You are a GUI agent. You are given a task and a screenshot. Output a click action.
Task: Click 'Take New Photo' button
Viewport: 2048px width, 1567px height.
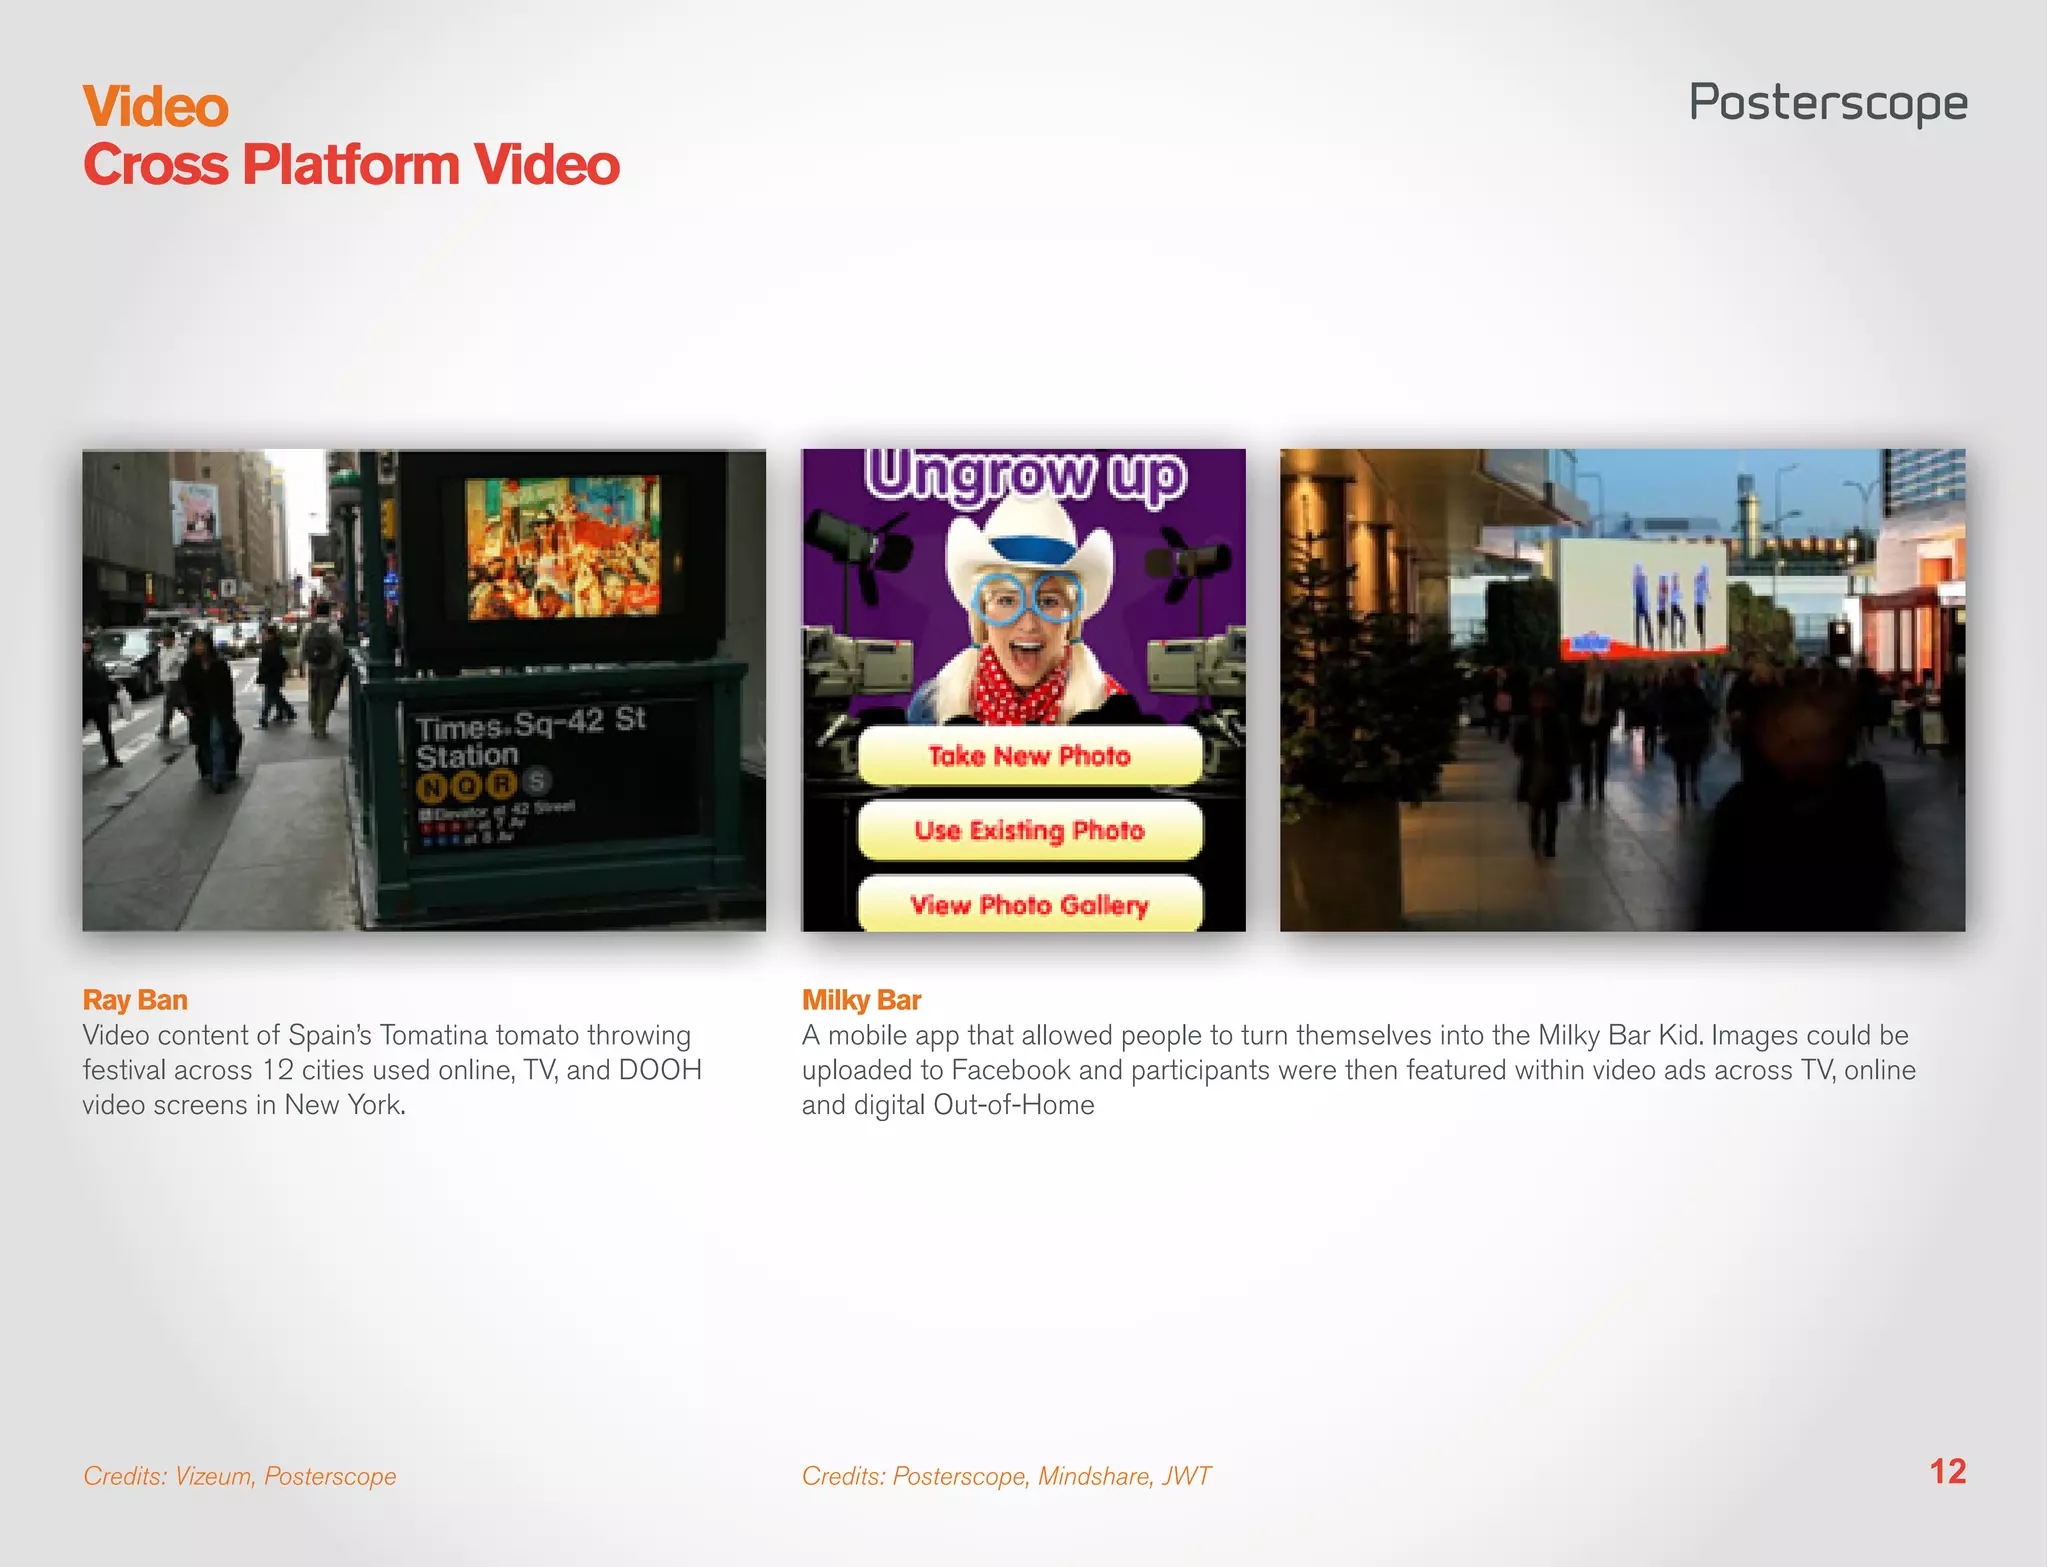pyautogui.click(x=1030, y=756)
